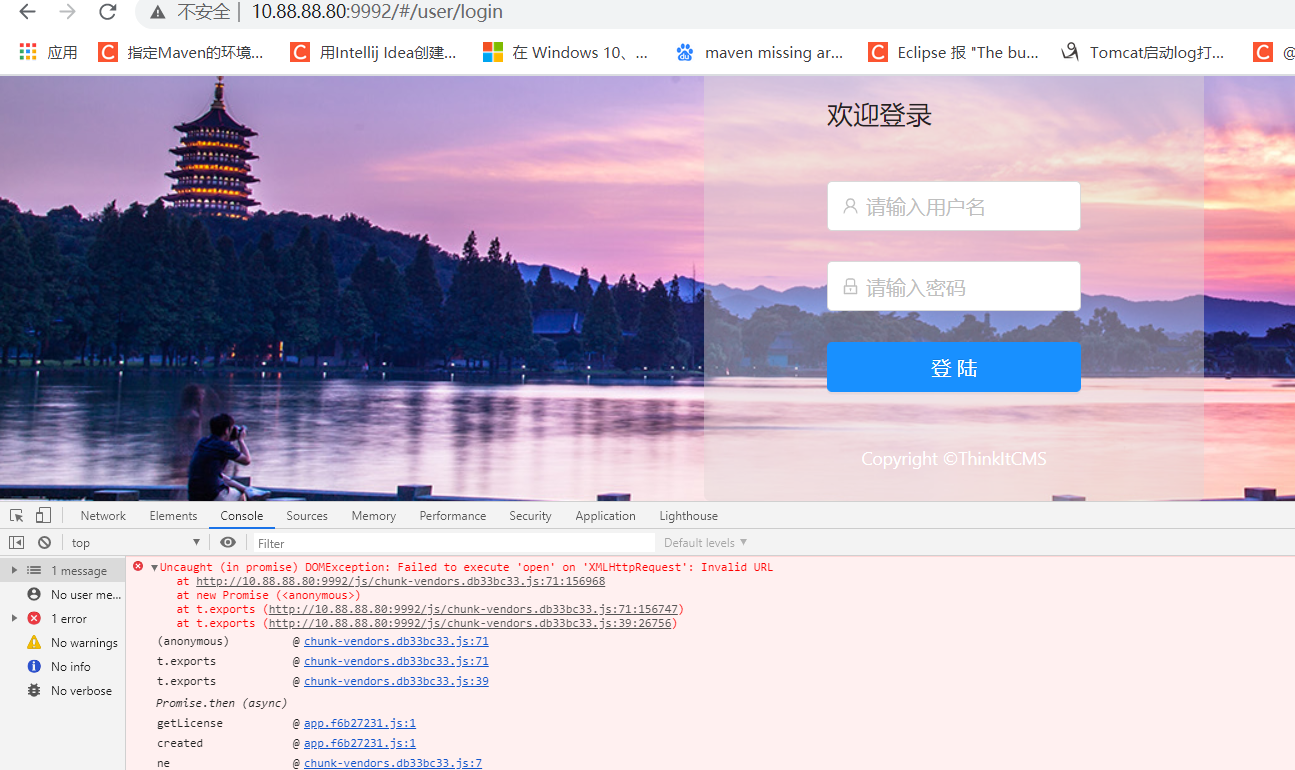The width and height of the screenshot is (1295, 770).
Task: Go back with the browser back arrow
Action: (x=27, y=12)
